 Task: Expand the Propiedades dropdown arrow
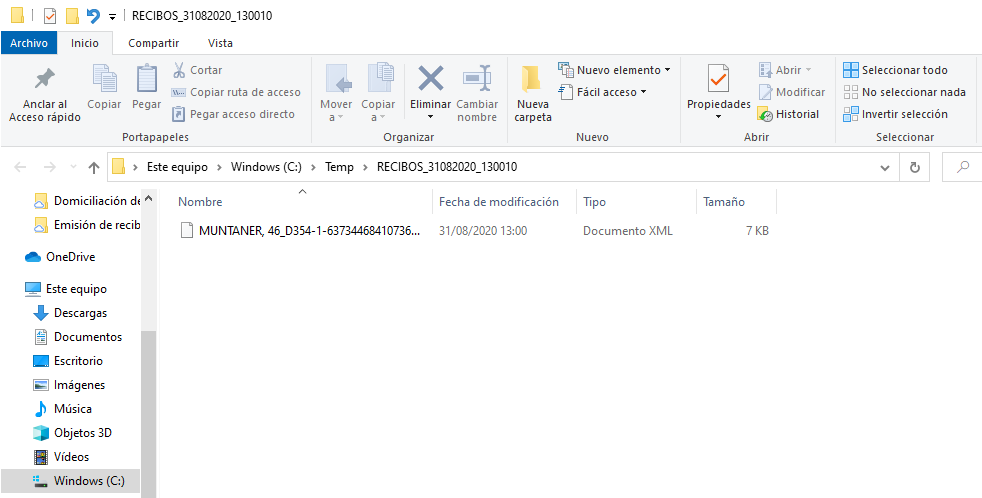[x=718, y=117]
